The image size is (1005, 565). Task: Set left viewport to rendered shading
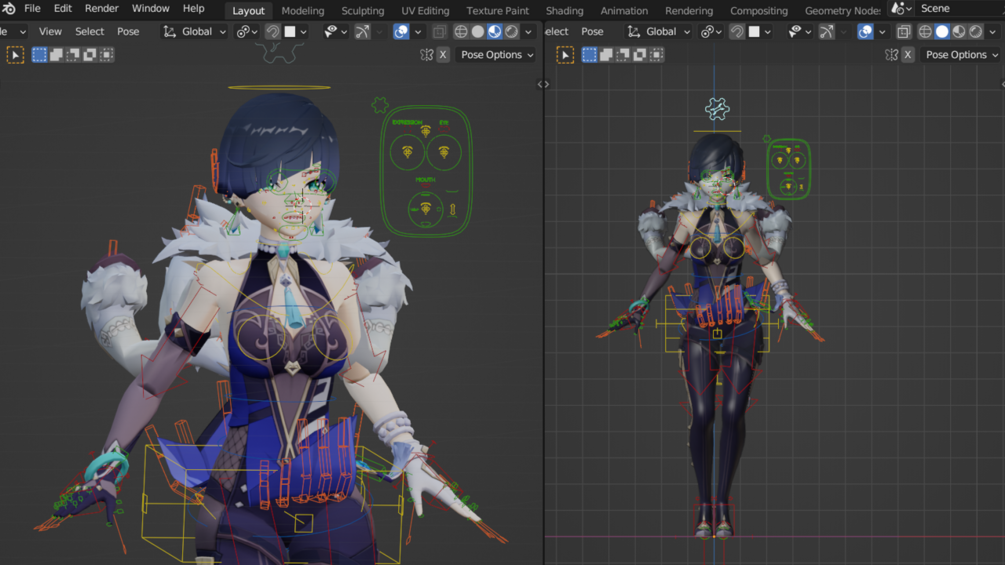point(511,31)
